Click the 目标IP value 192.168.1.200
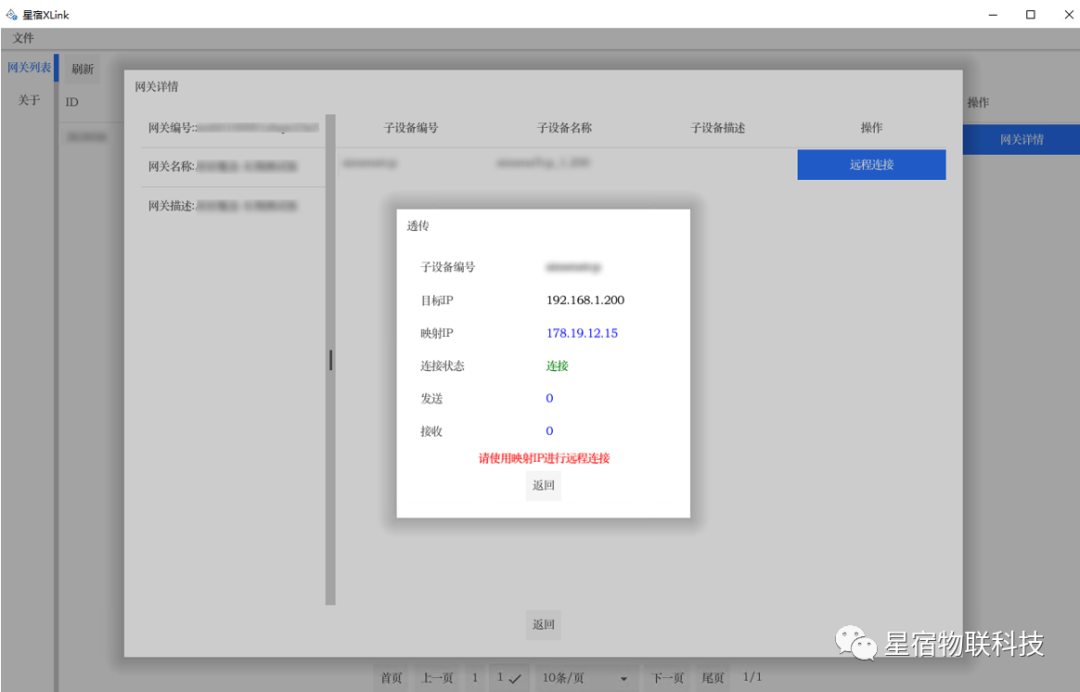This screenshot has height=692, width=1080. [585, 300]
